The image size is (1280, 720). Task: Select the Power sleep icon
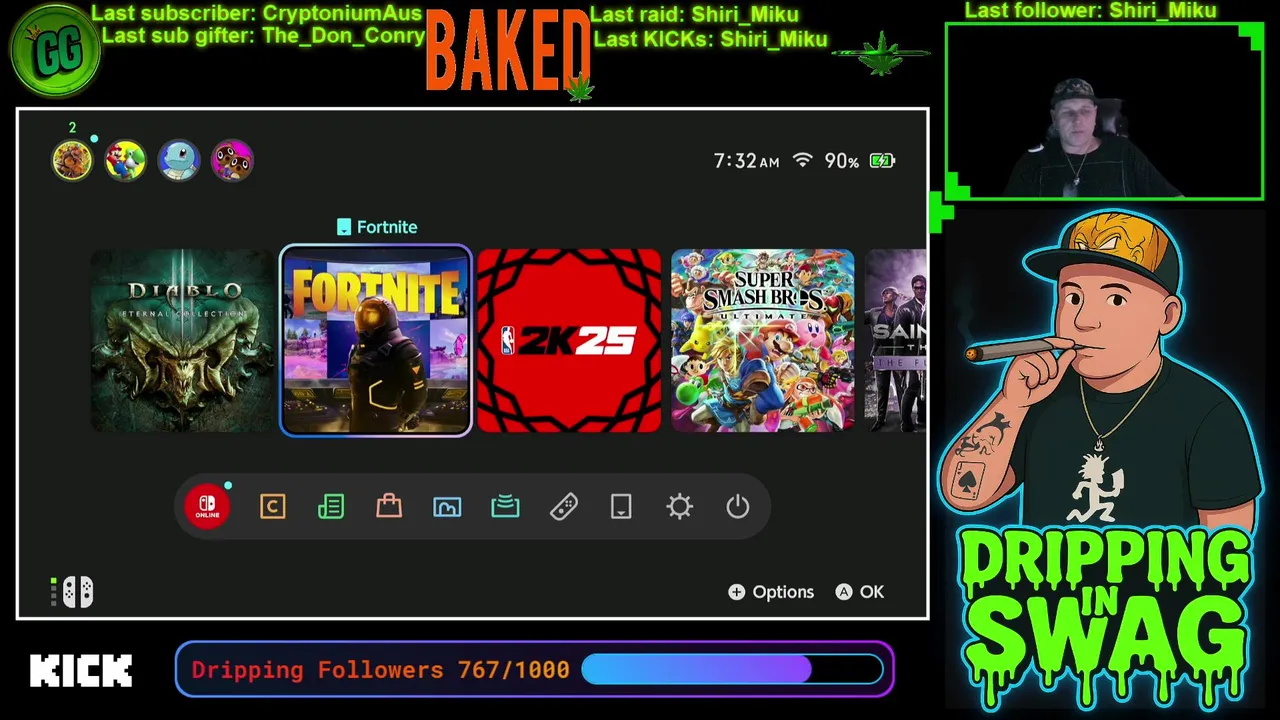[x=738, y=507]
